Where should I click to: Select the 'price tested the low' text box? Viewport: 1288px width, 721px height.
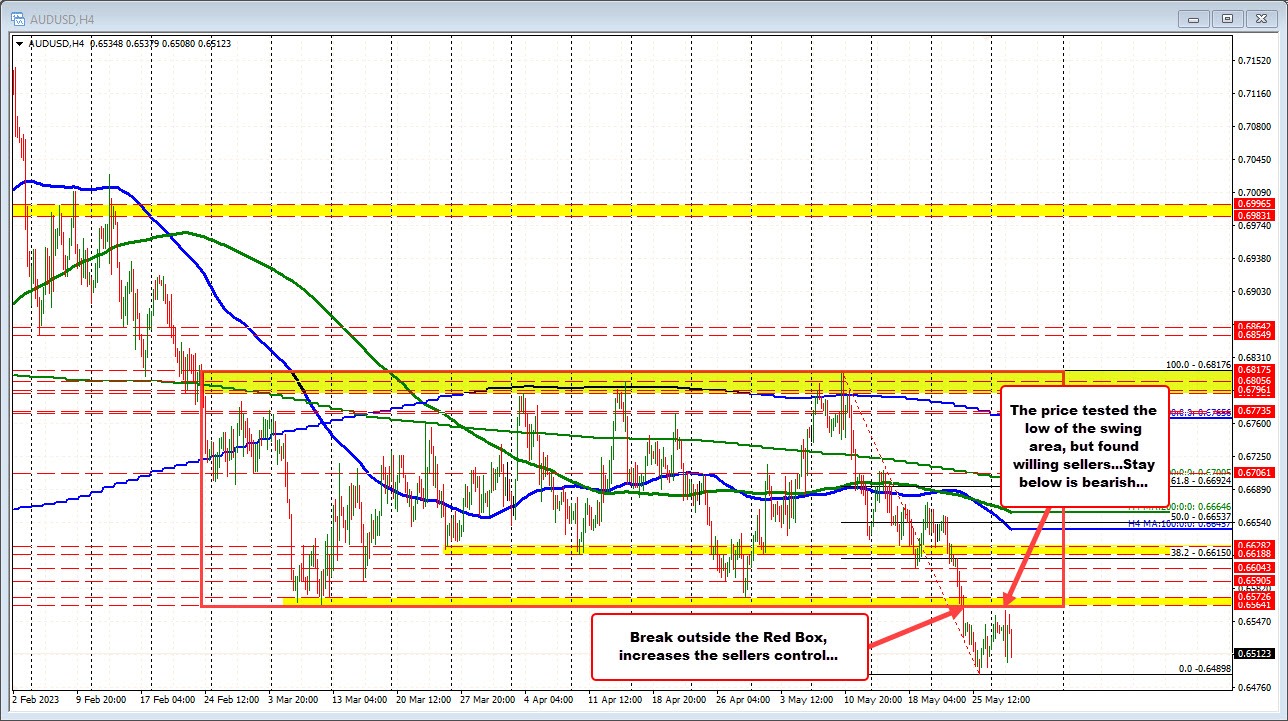(x=1084, y=446)
